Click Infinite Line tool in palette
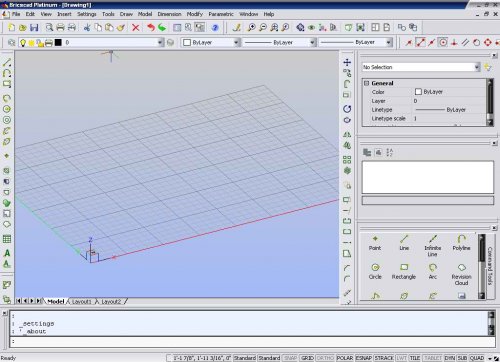 (x=433, y=246)
